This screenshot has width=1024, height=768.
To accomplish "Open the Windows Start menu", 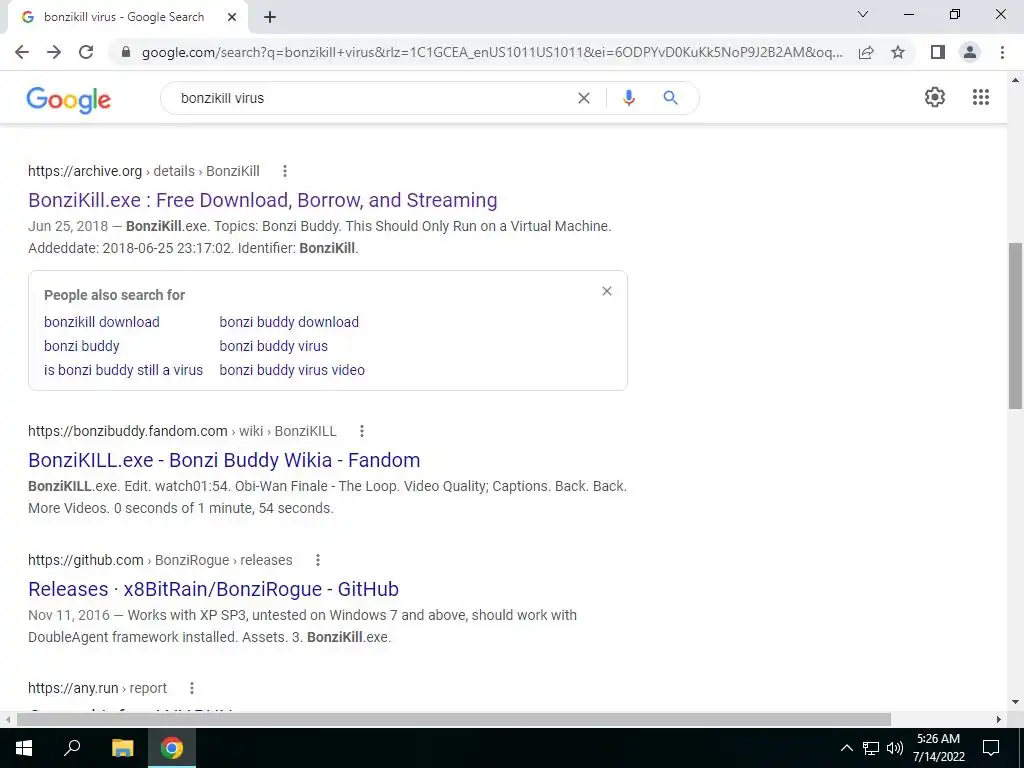I will pyautogui.click(x=24, y=748).
